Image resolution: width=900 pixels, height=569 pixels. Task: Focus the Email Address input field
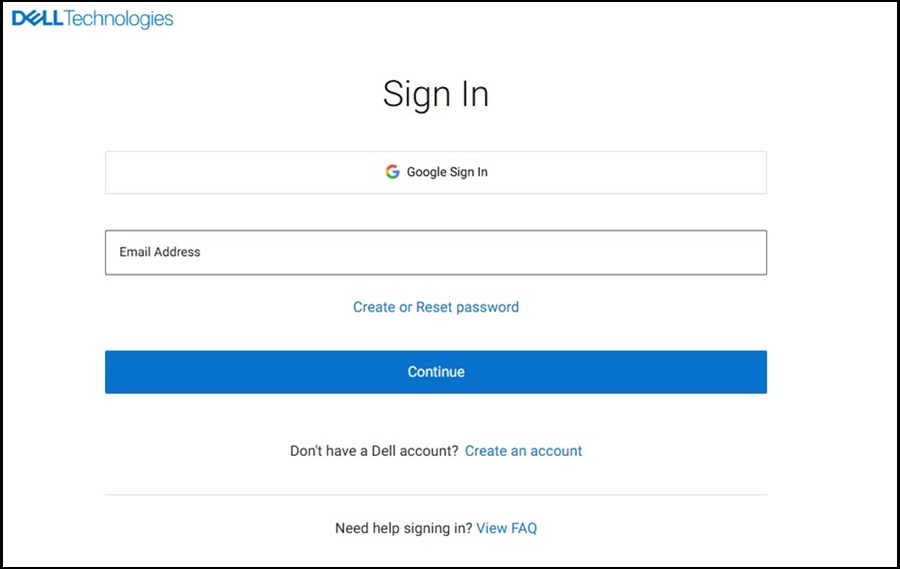click(x=436, y=252)
